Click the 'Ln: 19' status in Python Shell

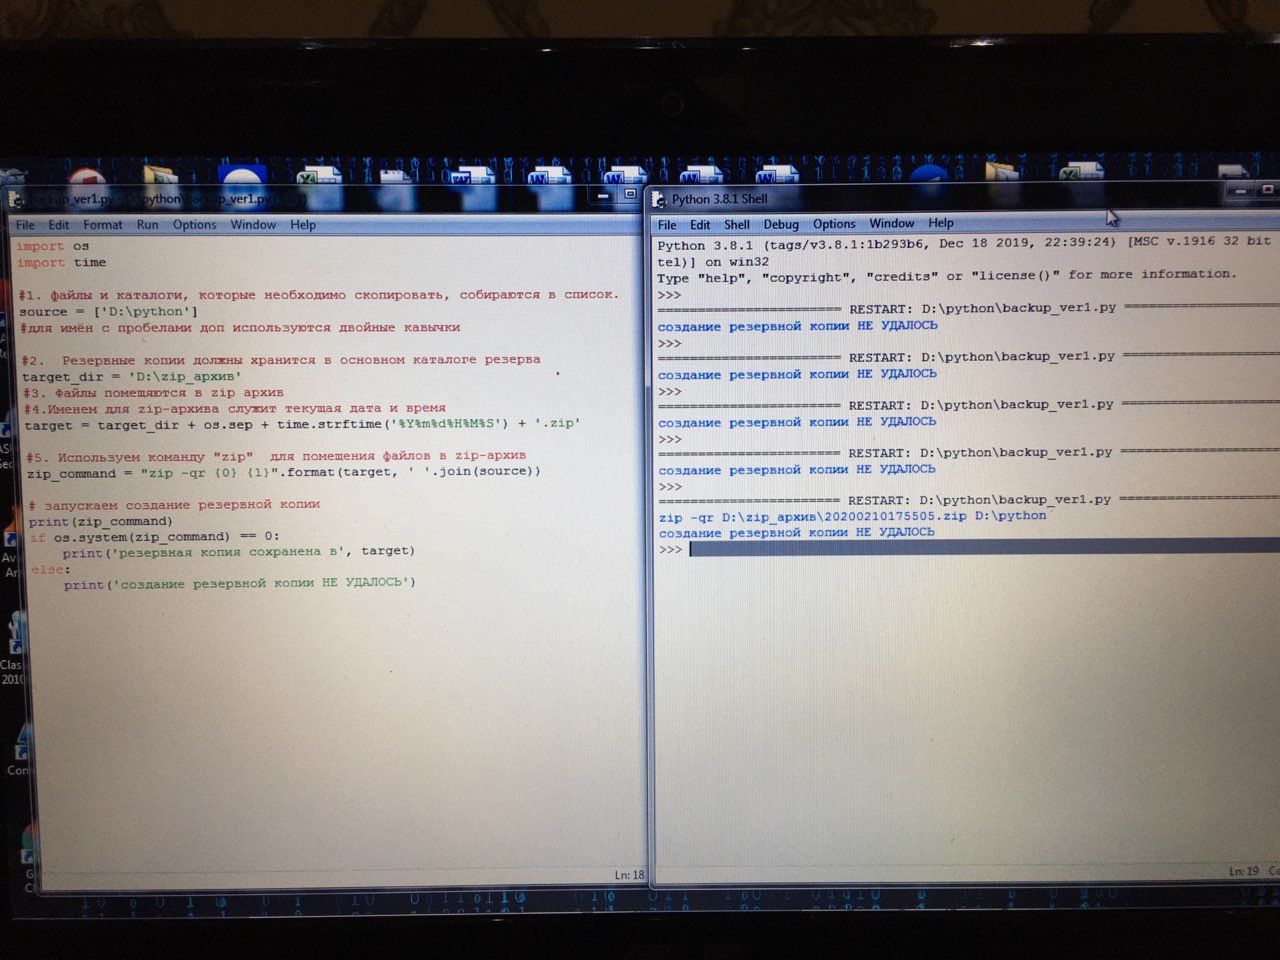tap(1244, 872)
